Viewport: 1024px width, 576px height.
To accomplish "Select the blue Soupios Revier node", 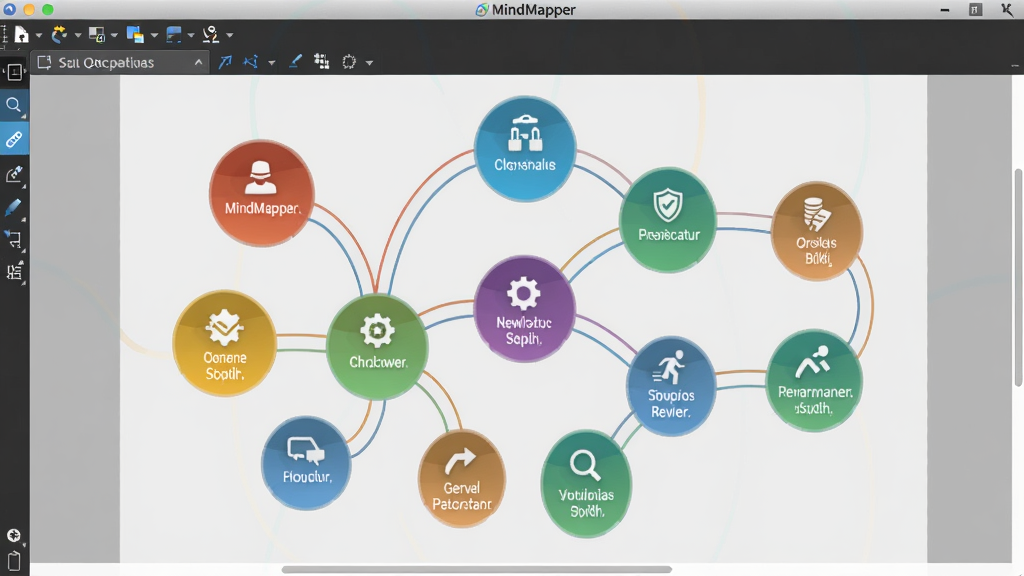I will [671, 385].
